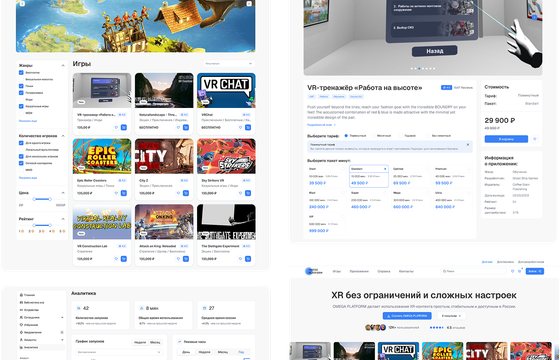
Task: Favorite the VRChat game with heart icon
Action: point(240,128)
